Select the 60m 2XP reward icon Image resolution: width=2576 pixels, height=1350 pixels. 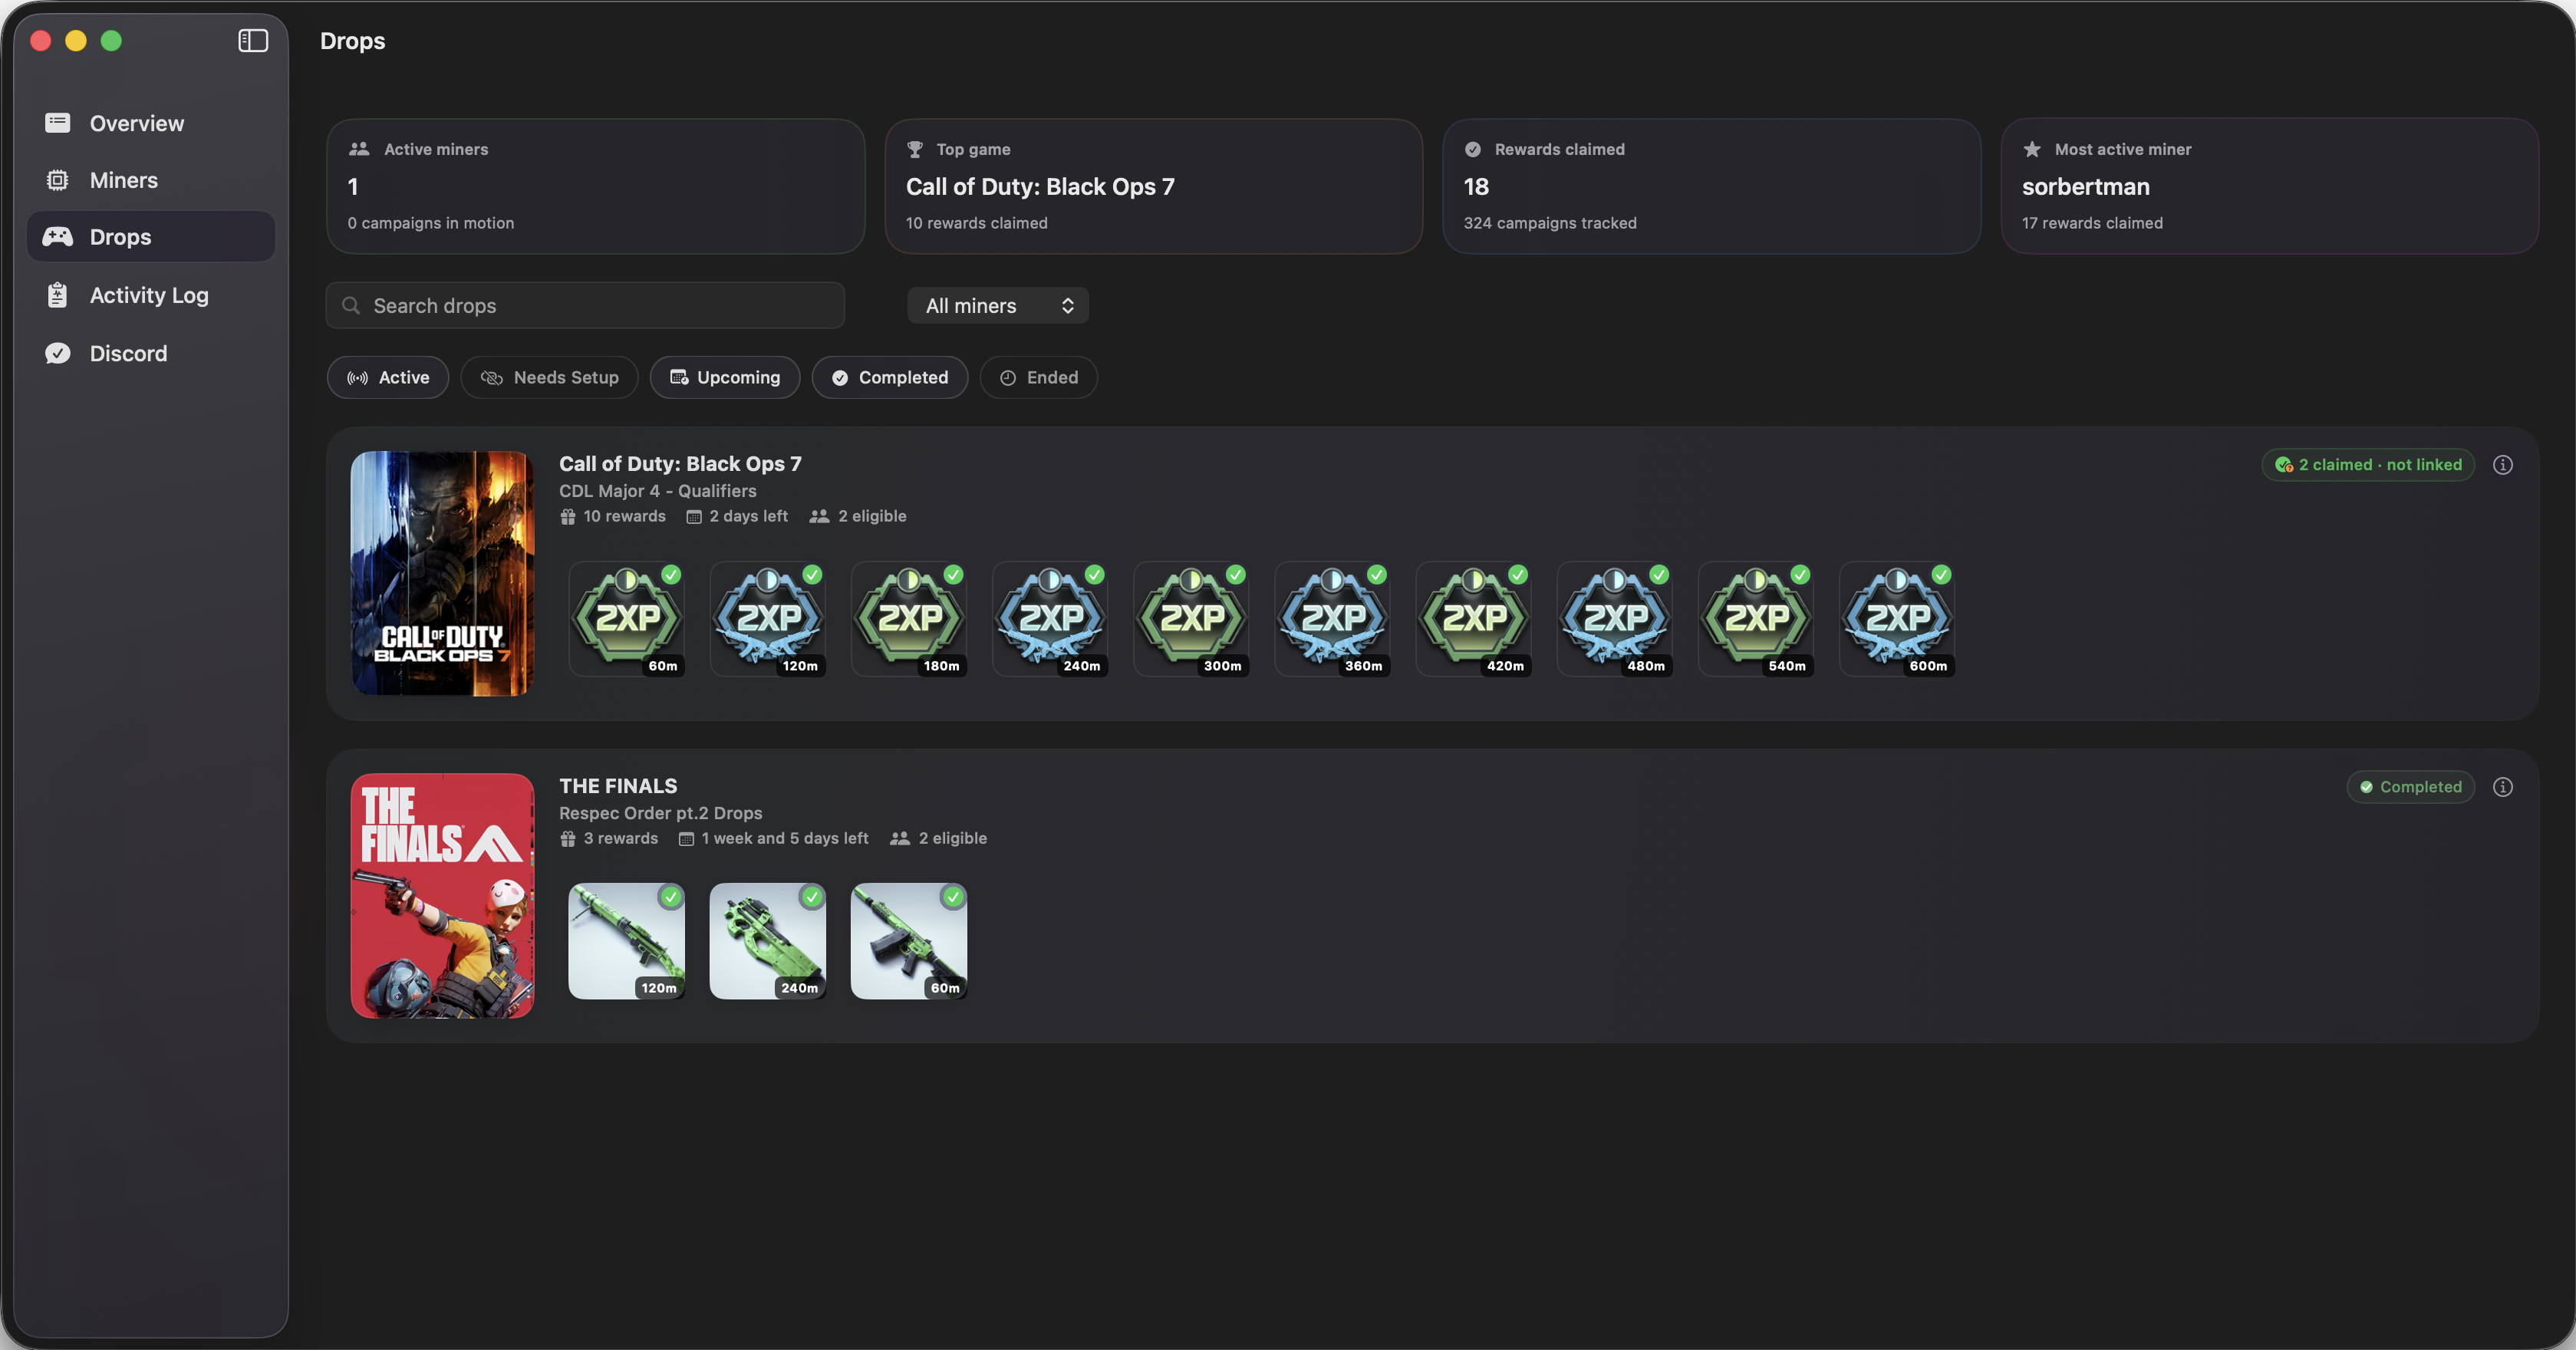pyautogui.click(x=627, y=619)
